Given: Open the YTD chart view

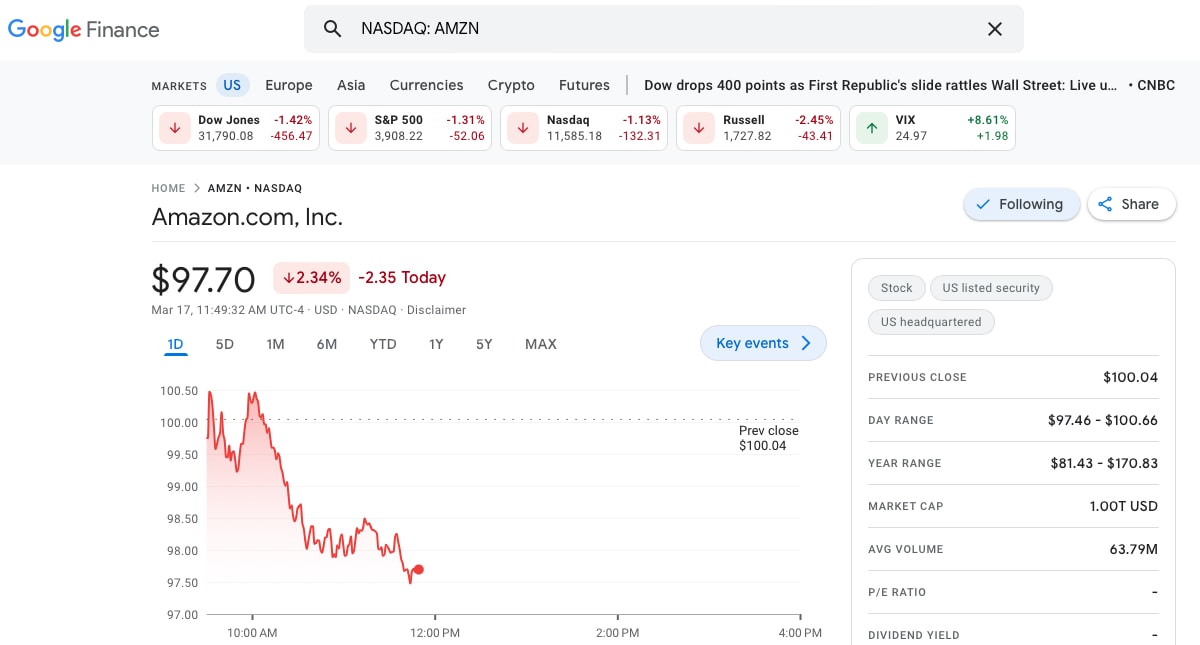Looking at the screenshot, I should tap(382, 343).
